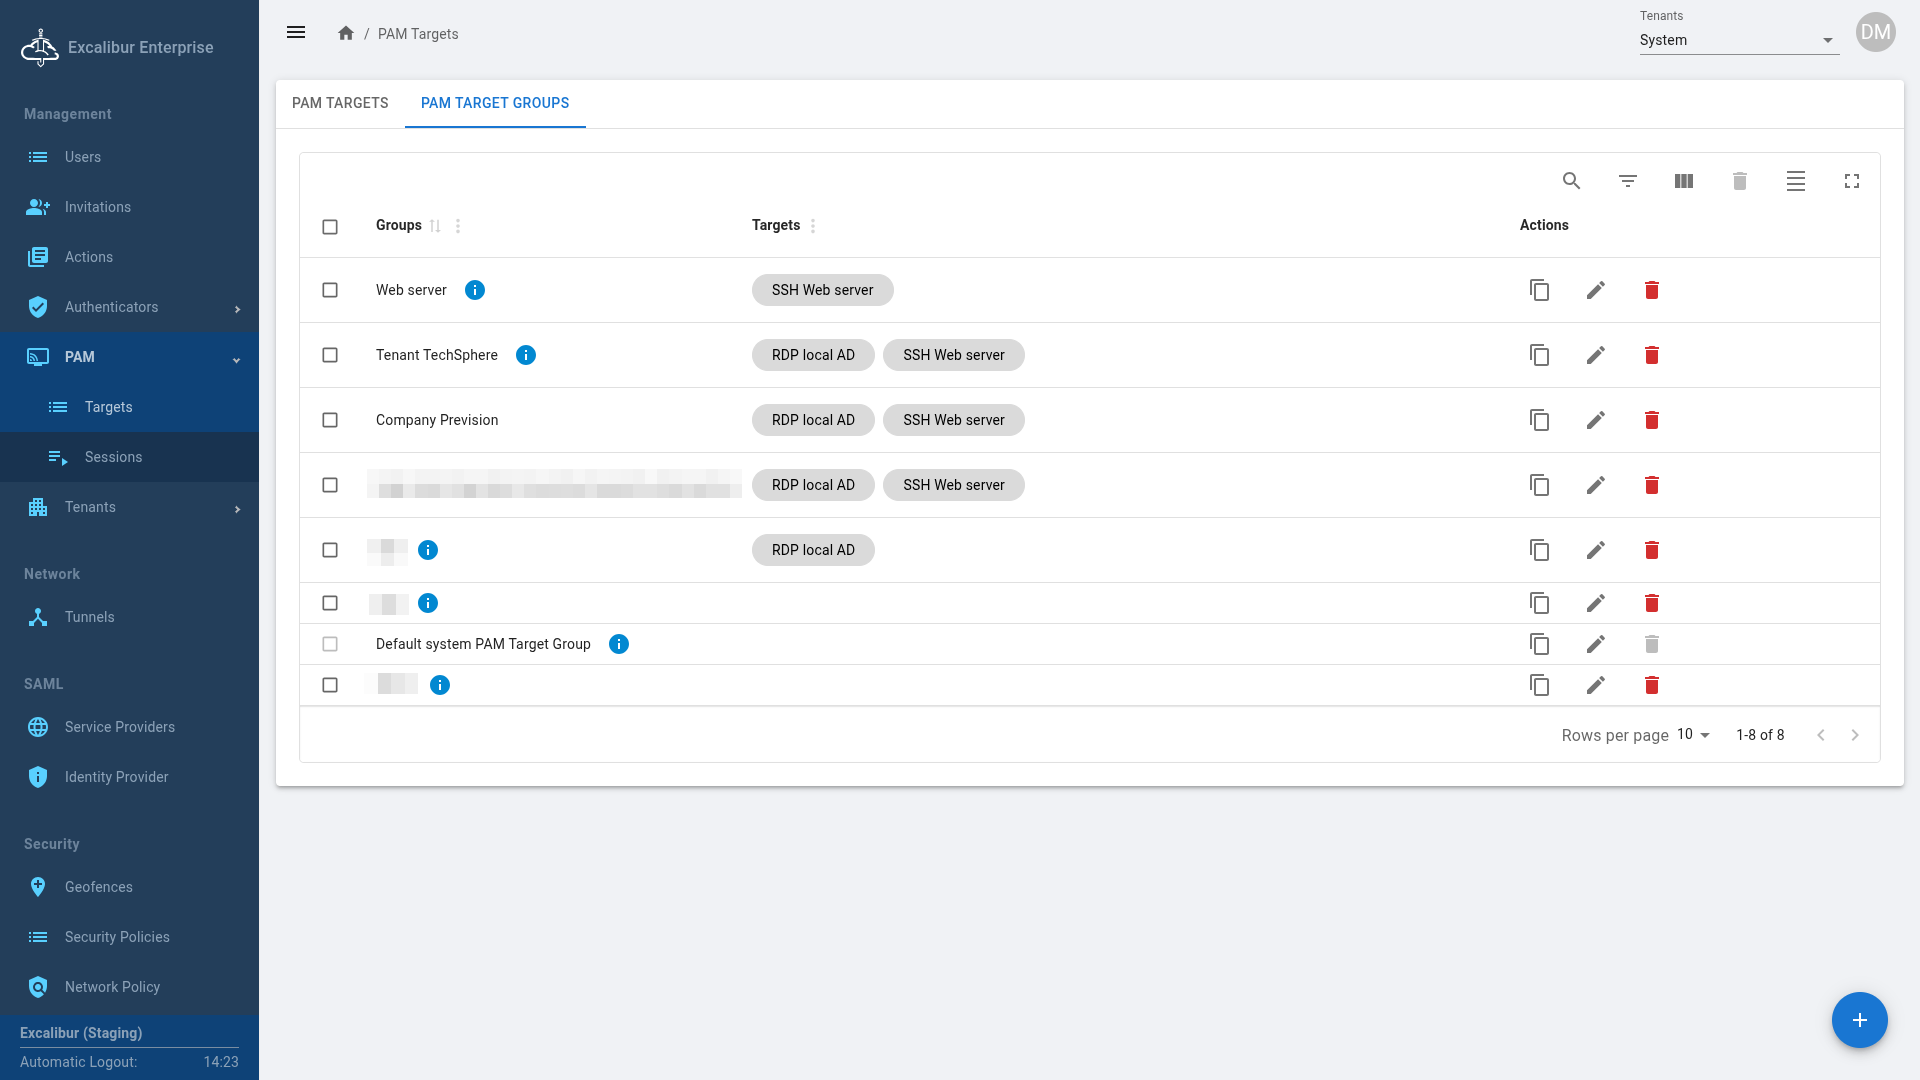The height and width of the screenshot is (1080, 1920).
Task: Open the show/hide columns icon
Action: coord(1683,181)
